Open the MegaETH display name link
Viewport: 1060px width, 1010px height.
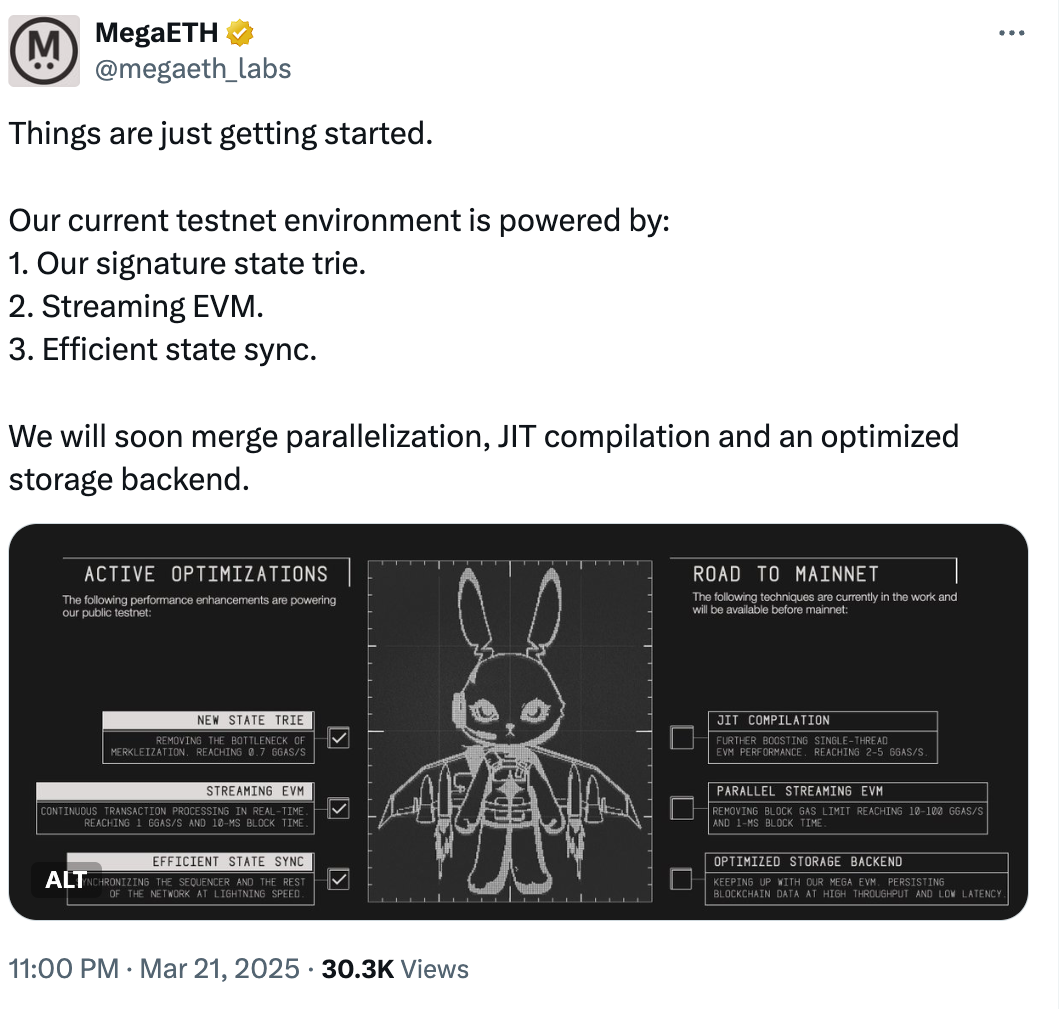tap(156, 34)
